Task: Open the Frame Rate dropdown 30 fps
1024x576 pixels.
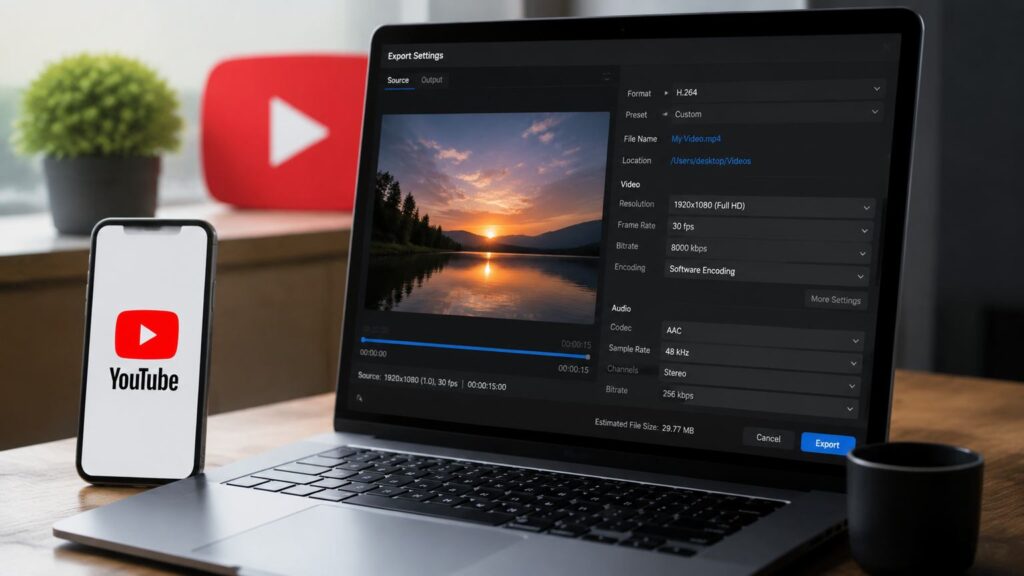Action: [769, 227]
